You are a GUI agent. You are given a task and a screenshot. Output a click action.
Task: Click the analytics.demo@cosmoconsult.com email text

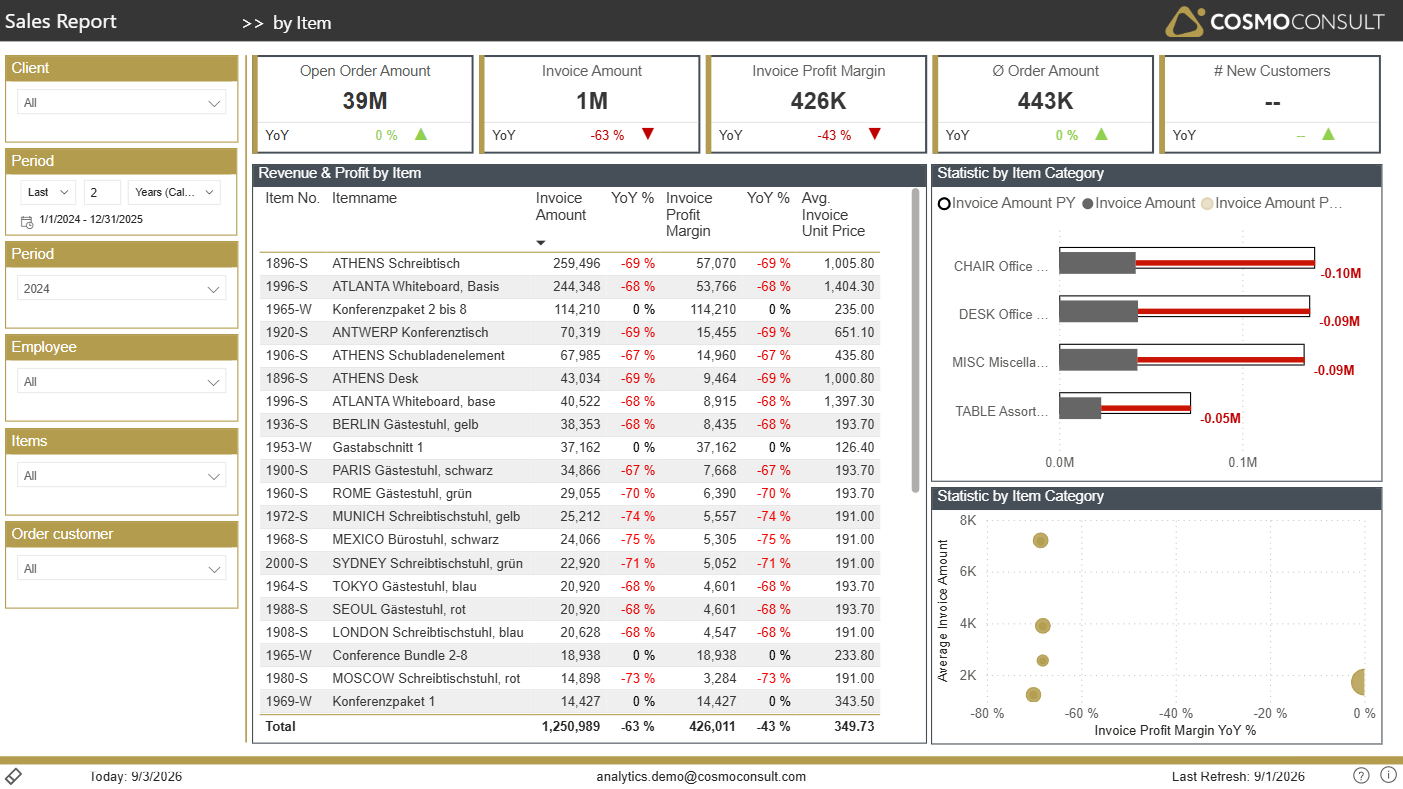coord(701,776)
